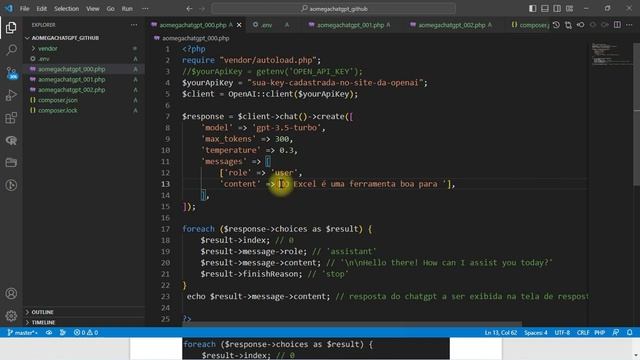
Task: Open the Search view in activity bar
Action: pyautogui.click(x=11, y=50)
